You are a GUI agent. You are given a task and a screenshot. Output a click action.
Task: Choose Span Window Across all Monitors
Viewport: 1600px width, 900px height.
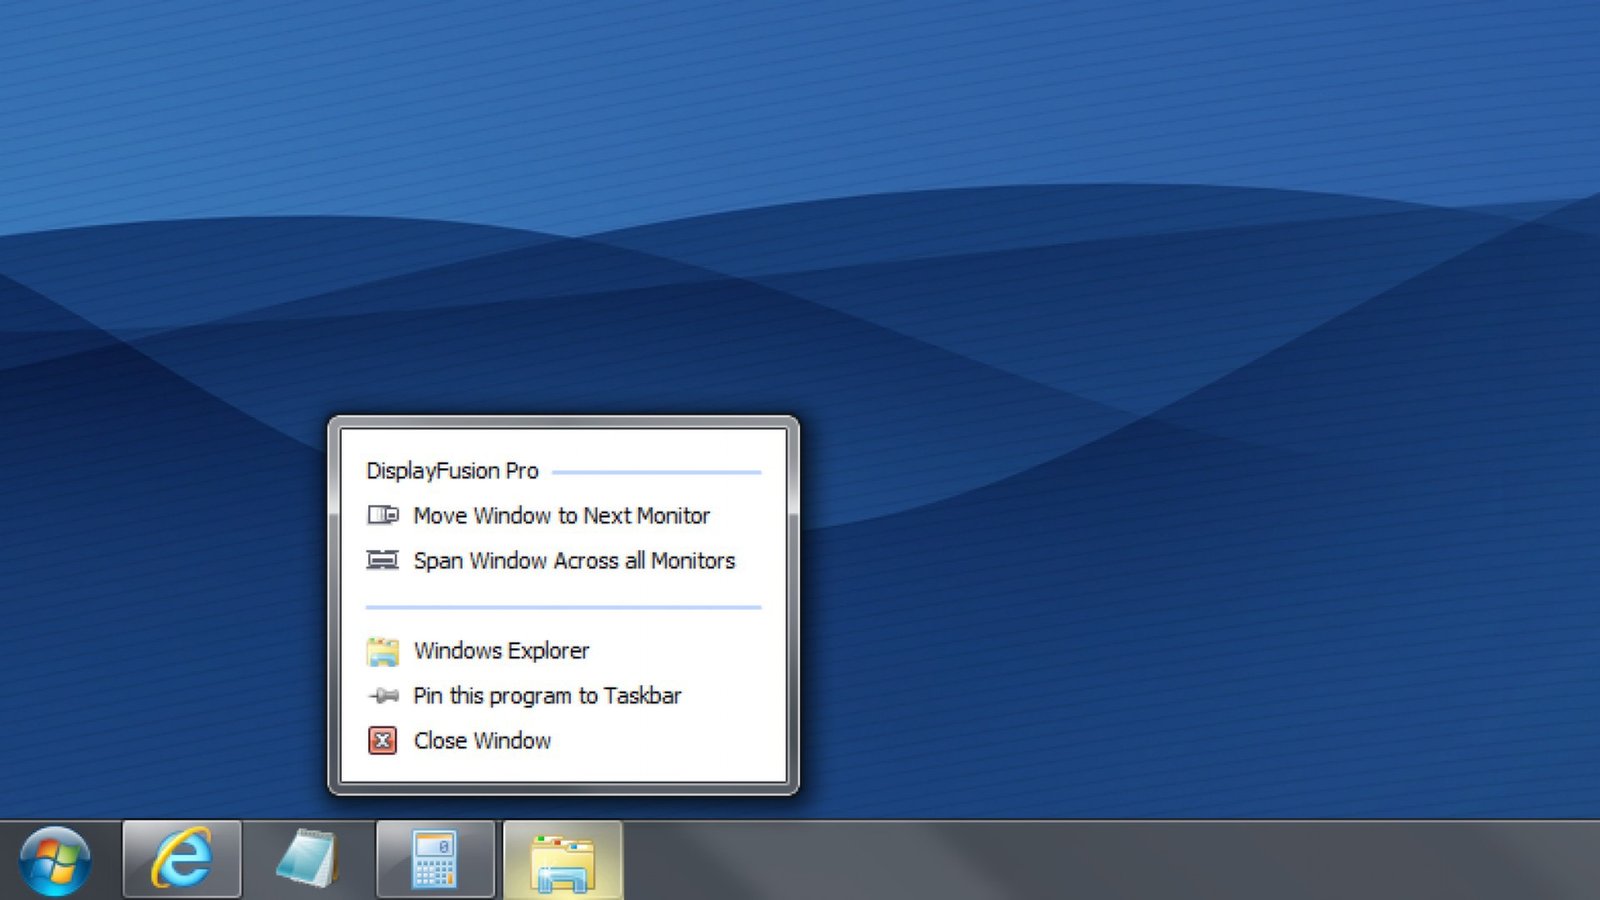click(574, 561)
